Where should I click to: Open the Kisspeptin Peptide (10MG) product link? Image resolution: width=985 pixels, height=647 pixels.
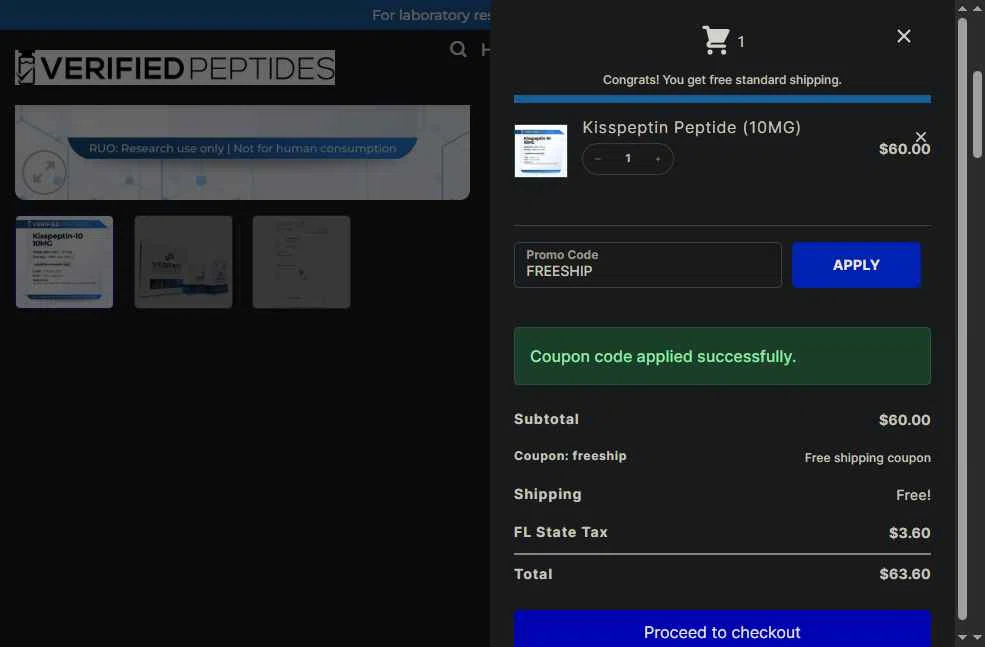(691, 128)
